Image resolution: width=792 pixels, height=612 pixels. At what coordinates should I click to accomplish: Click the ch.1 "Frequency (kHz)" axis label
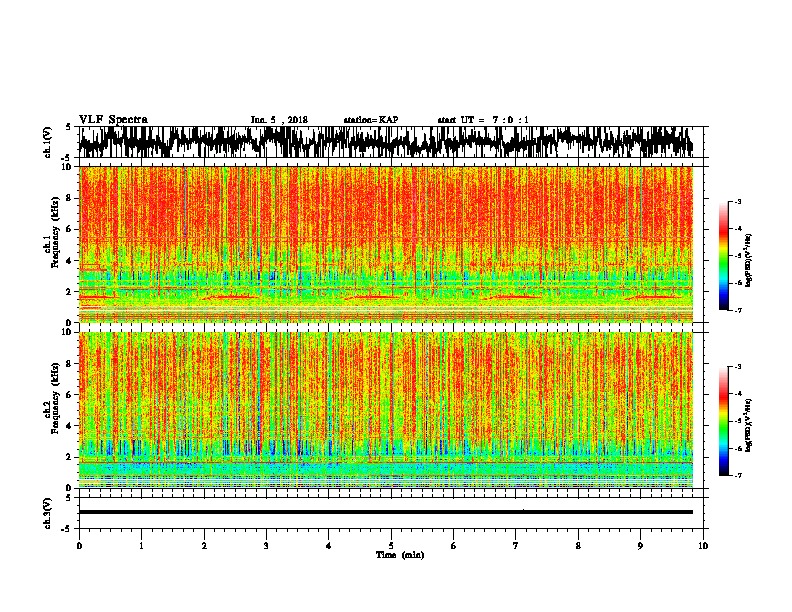56,232
